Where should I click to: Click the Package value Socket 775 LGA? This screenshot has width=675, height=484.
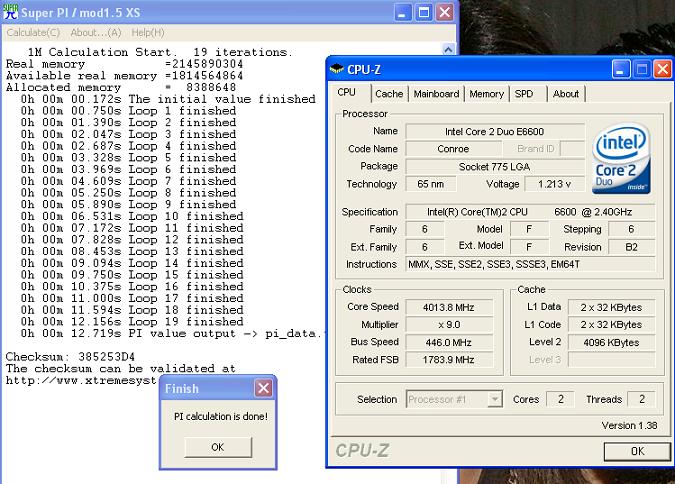[495, 167]
